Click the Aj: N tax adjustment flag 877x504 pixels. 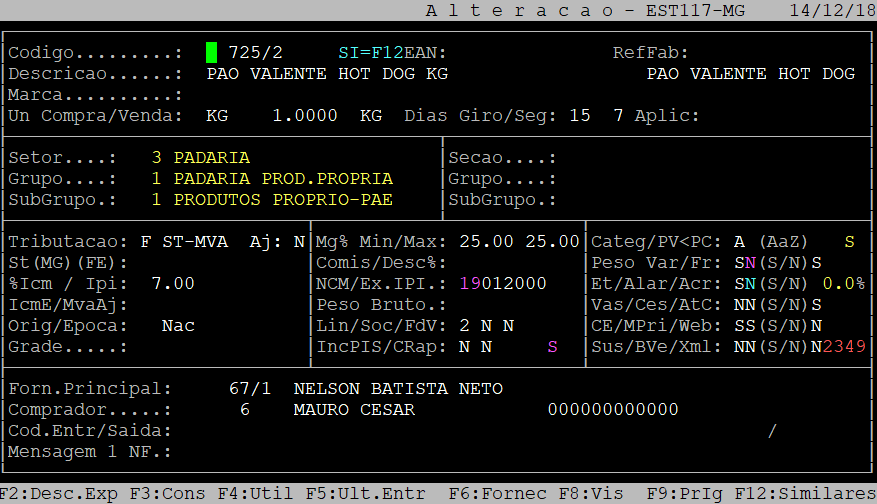pos(277,242)
